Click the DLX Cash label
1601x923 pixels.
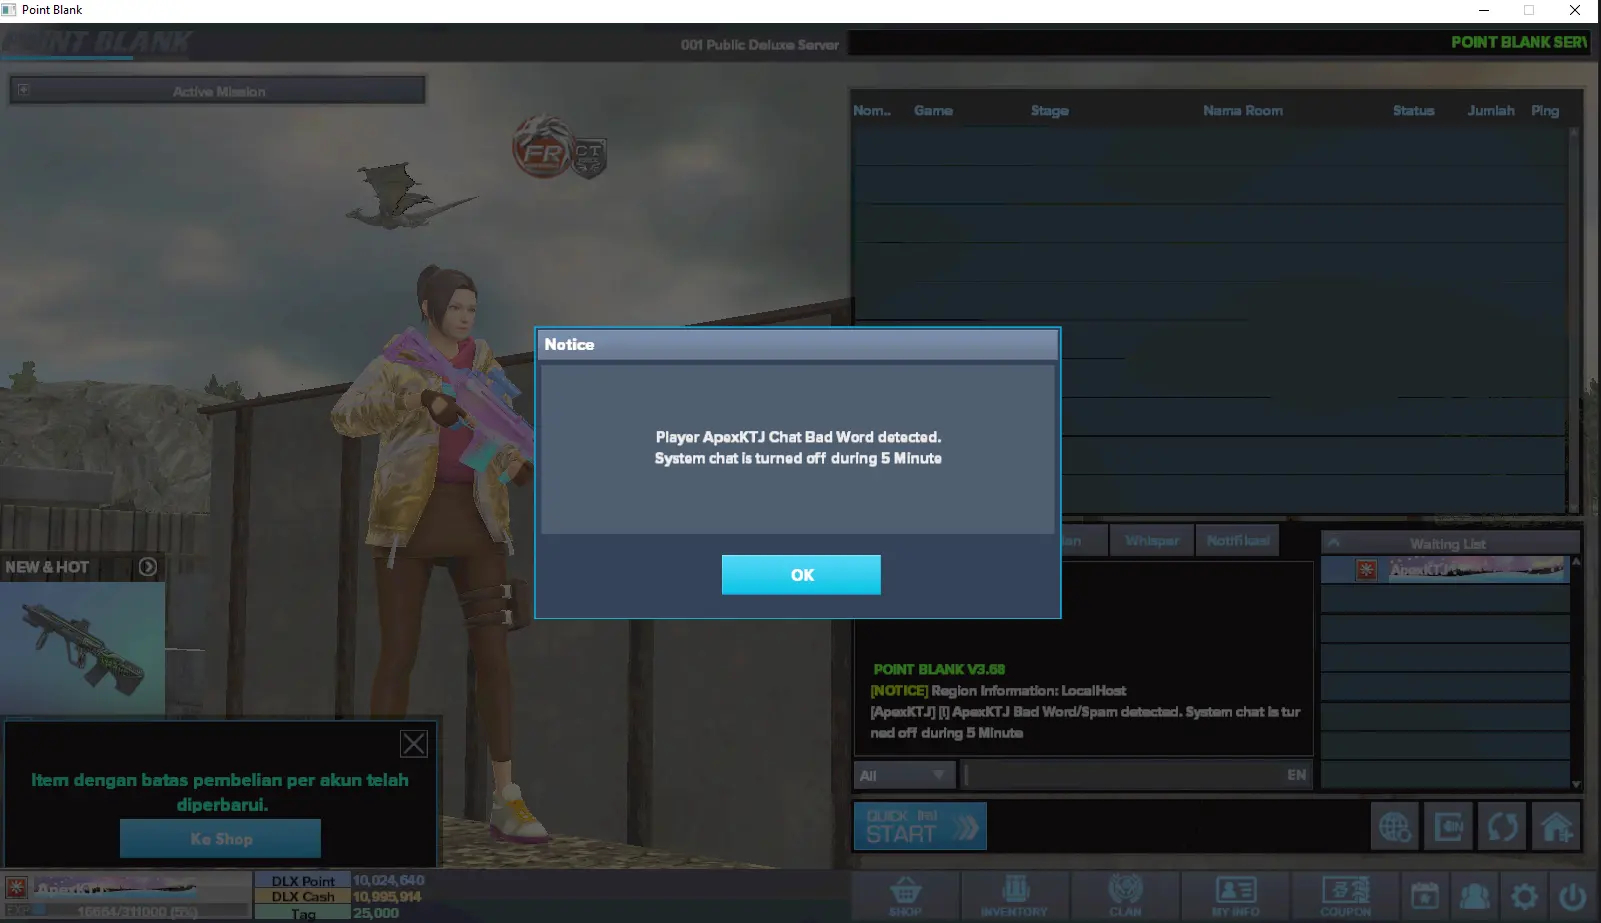[303, 897]
